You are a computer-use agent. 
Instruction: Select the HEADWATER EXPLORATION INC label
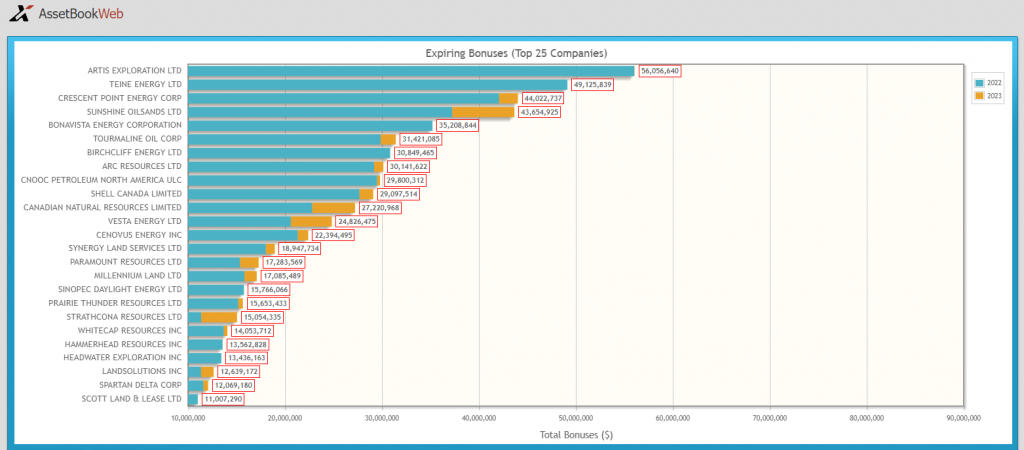tap(123, 358)
